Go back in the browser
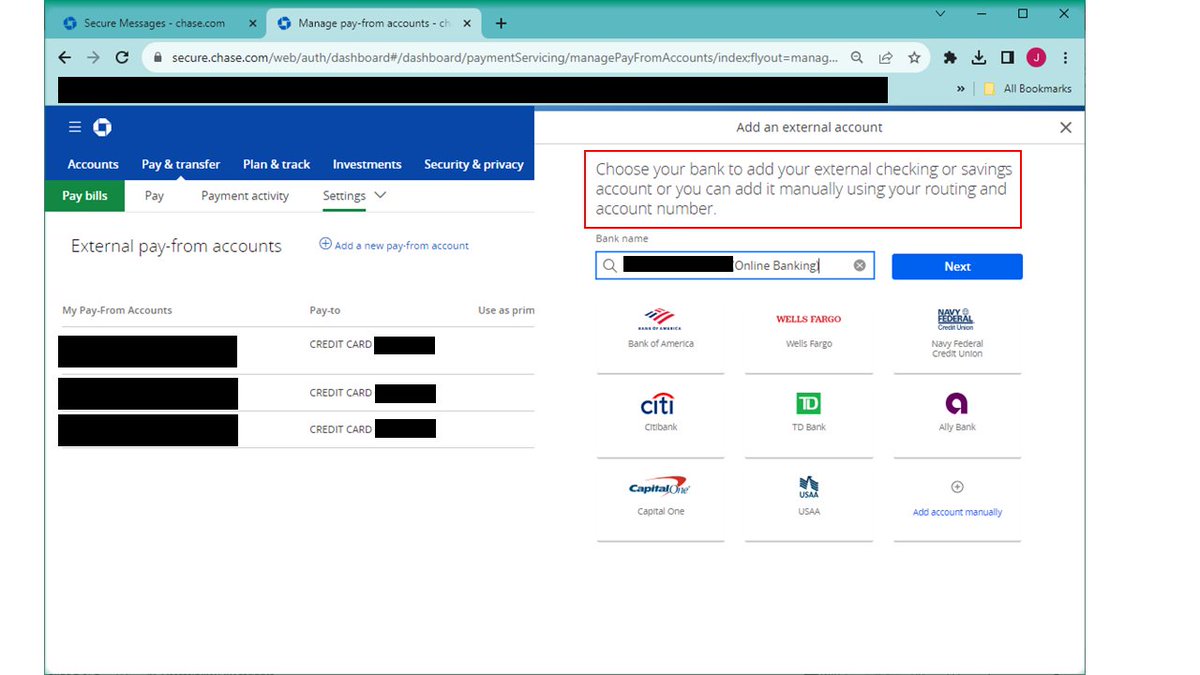This screenshot has height=675, width=1200. [x=65, y=58]
